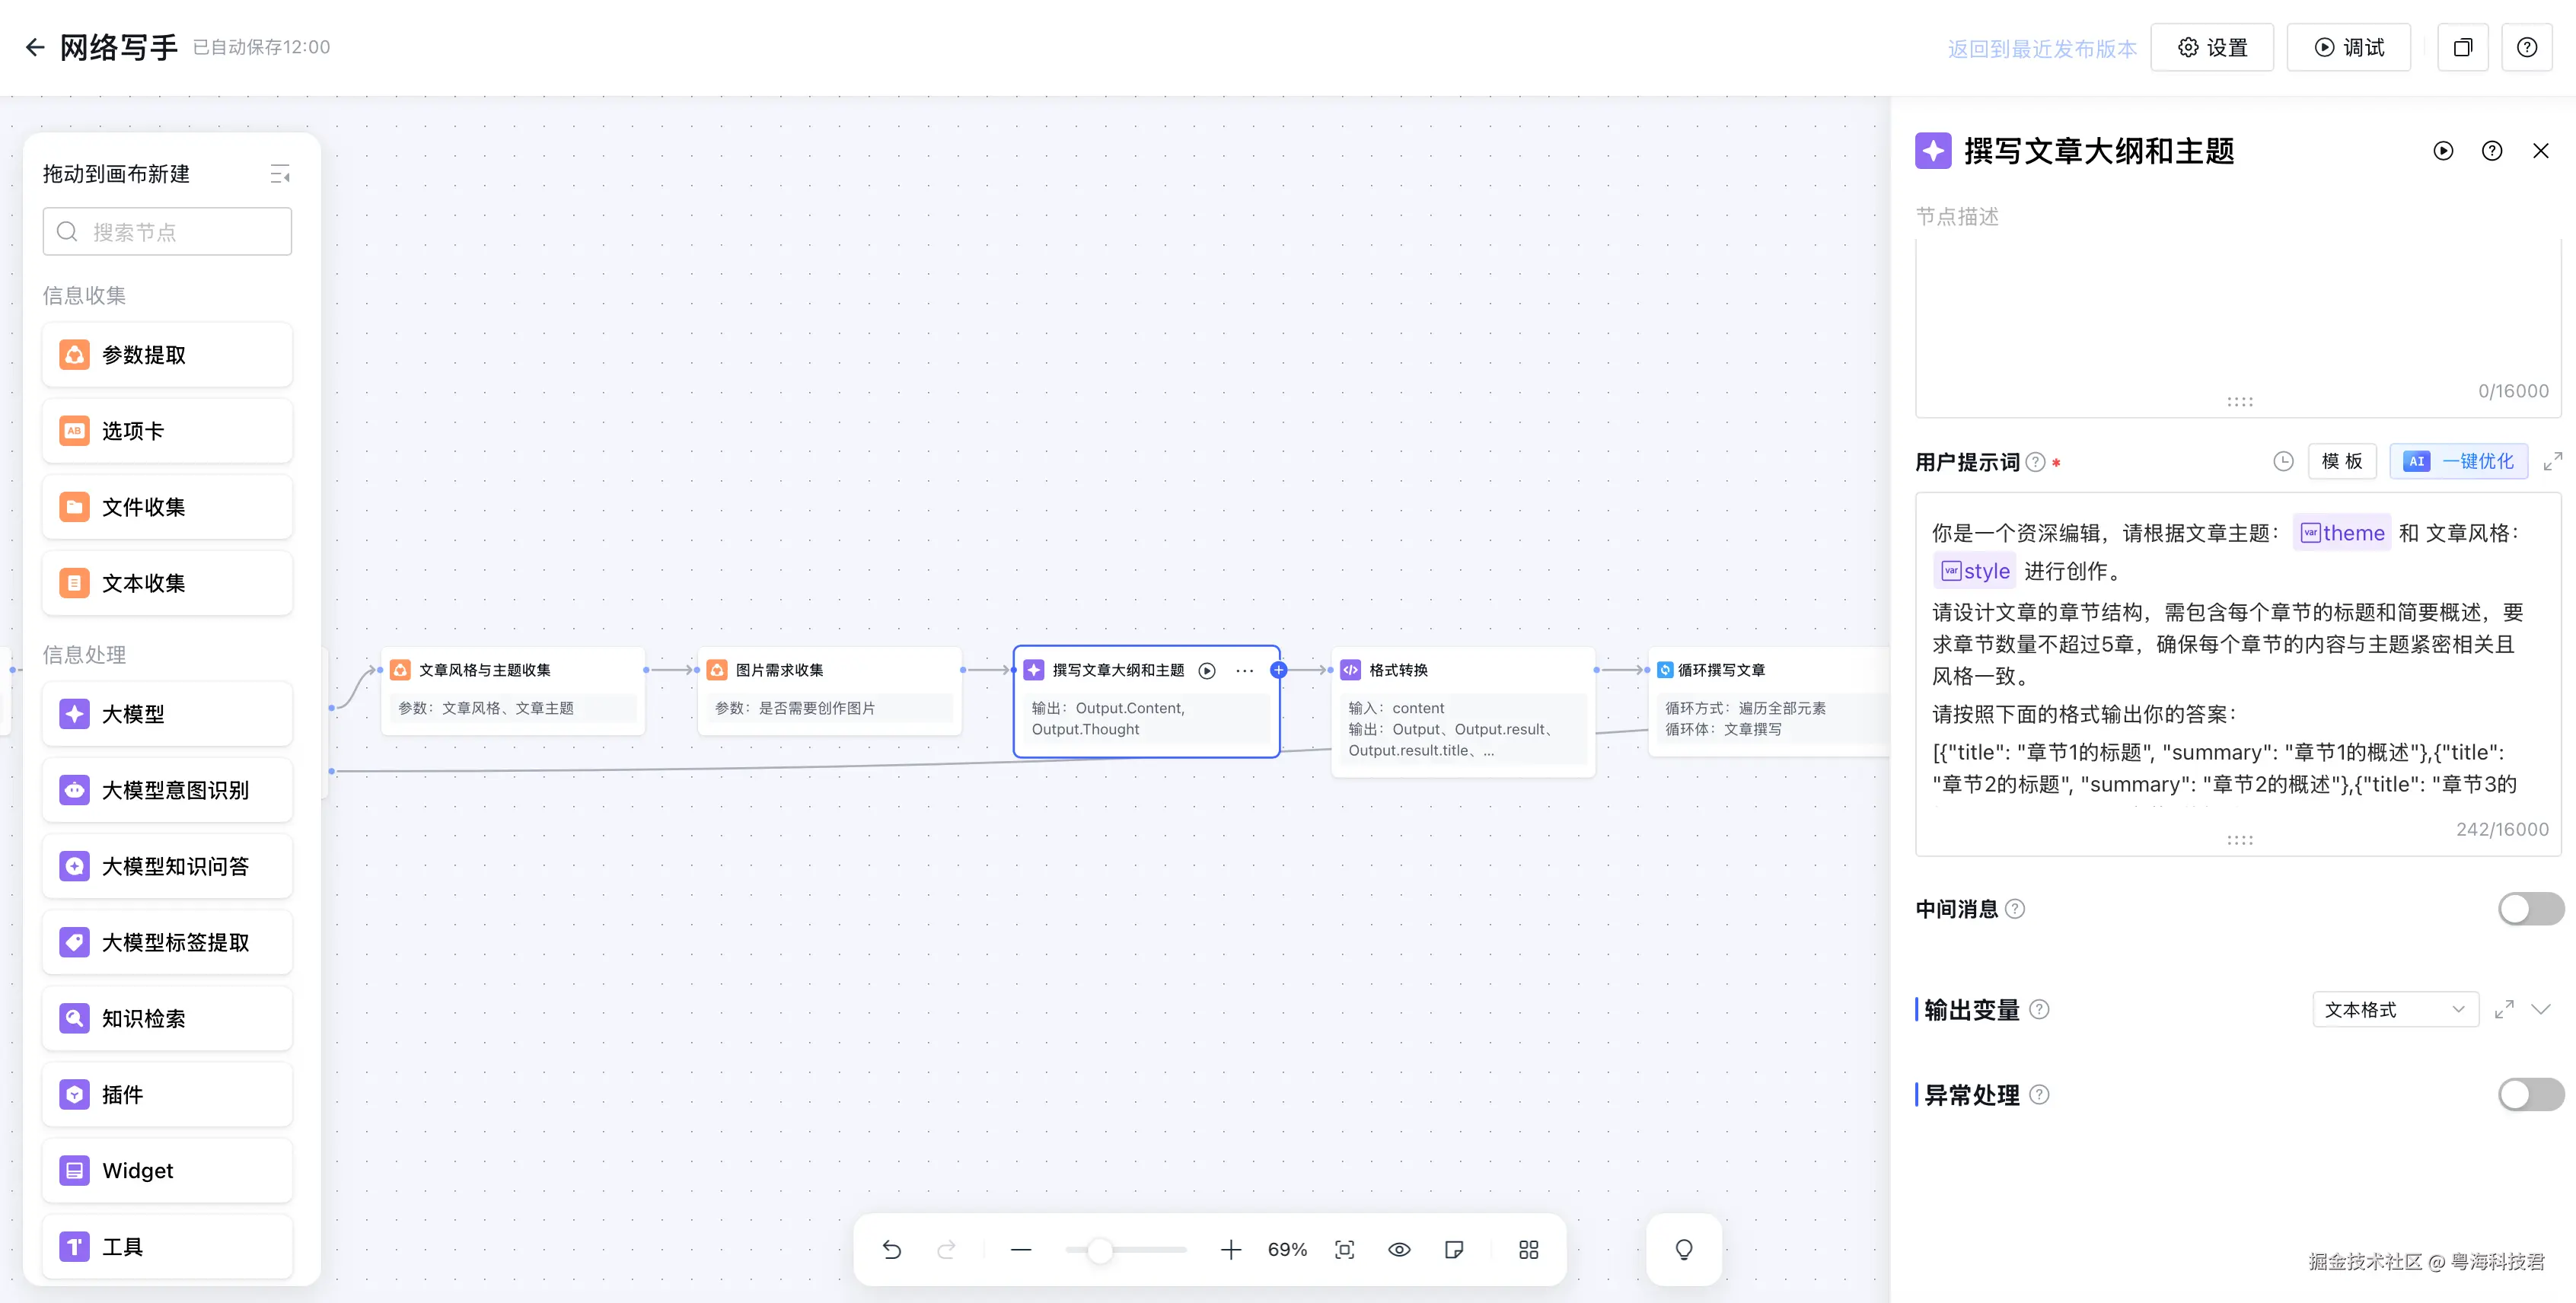Choose the 知识检索 node item
2576x1303 pixels.
point(167,1018)
